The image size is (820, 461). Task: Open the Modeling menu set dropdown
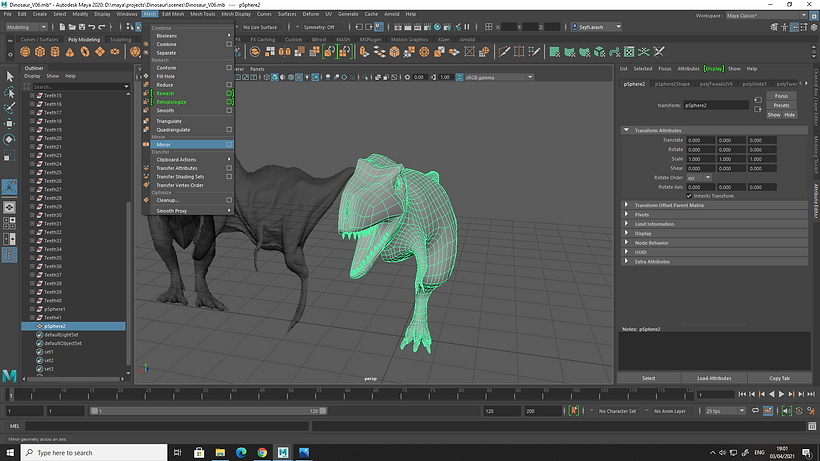coord(26,27)
